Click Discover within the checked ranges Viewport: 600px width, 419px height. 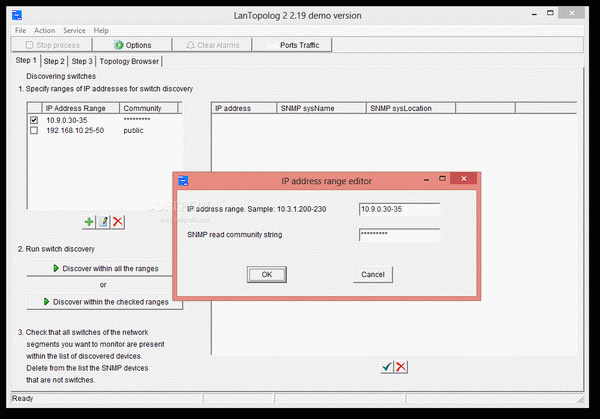pyautogui.click(x=104, y=302)
